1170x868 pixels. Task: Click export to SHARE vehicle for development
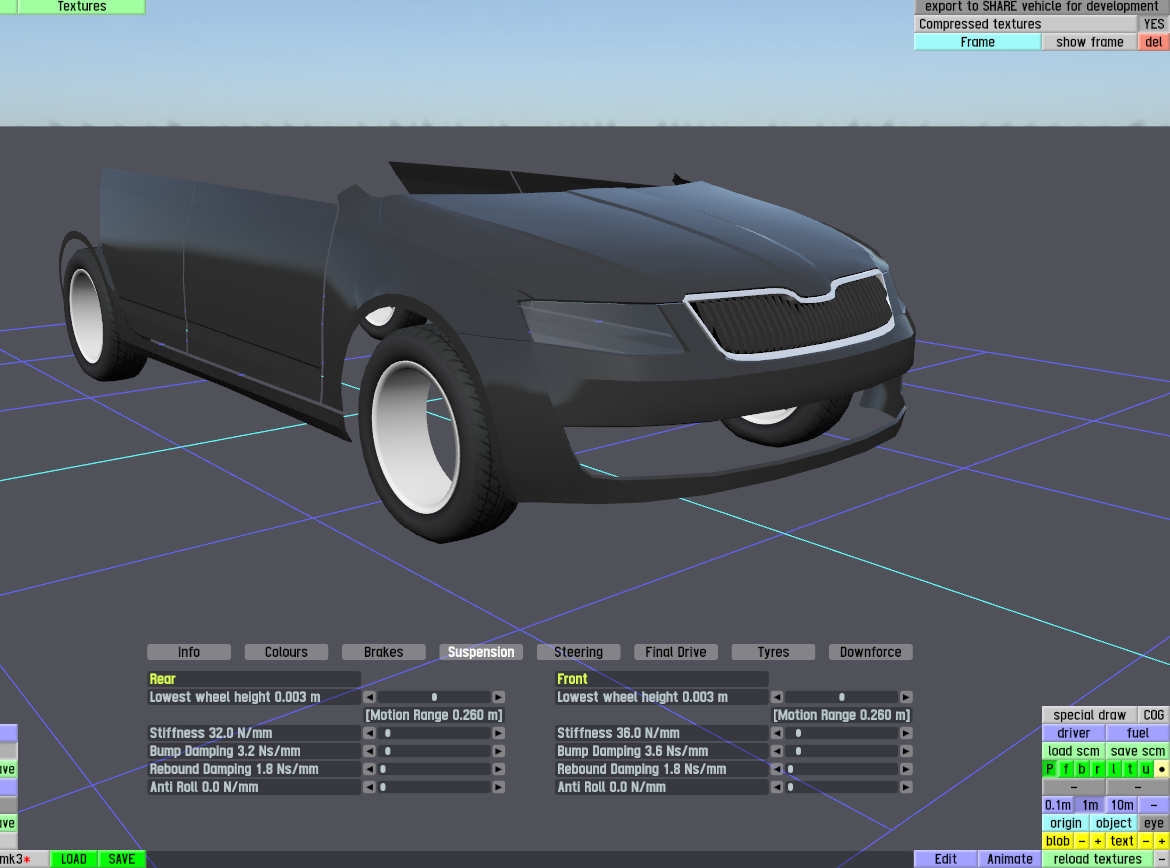coord(1042,7)
